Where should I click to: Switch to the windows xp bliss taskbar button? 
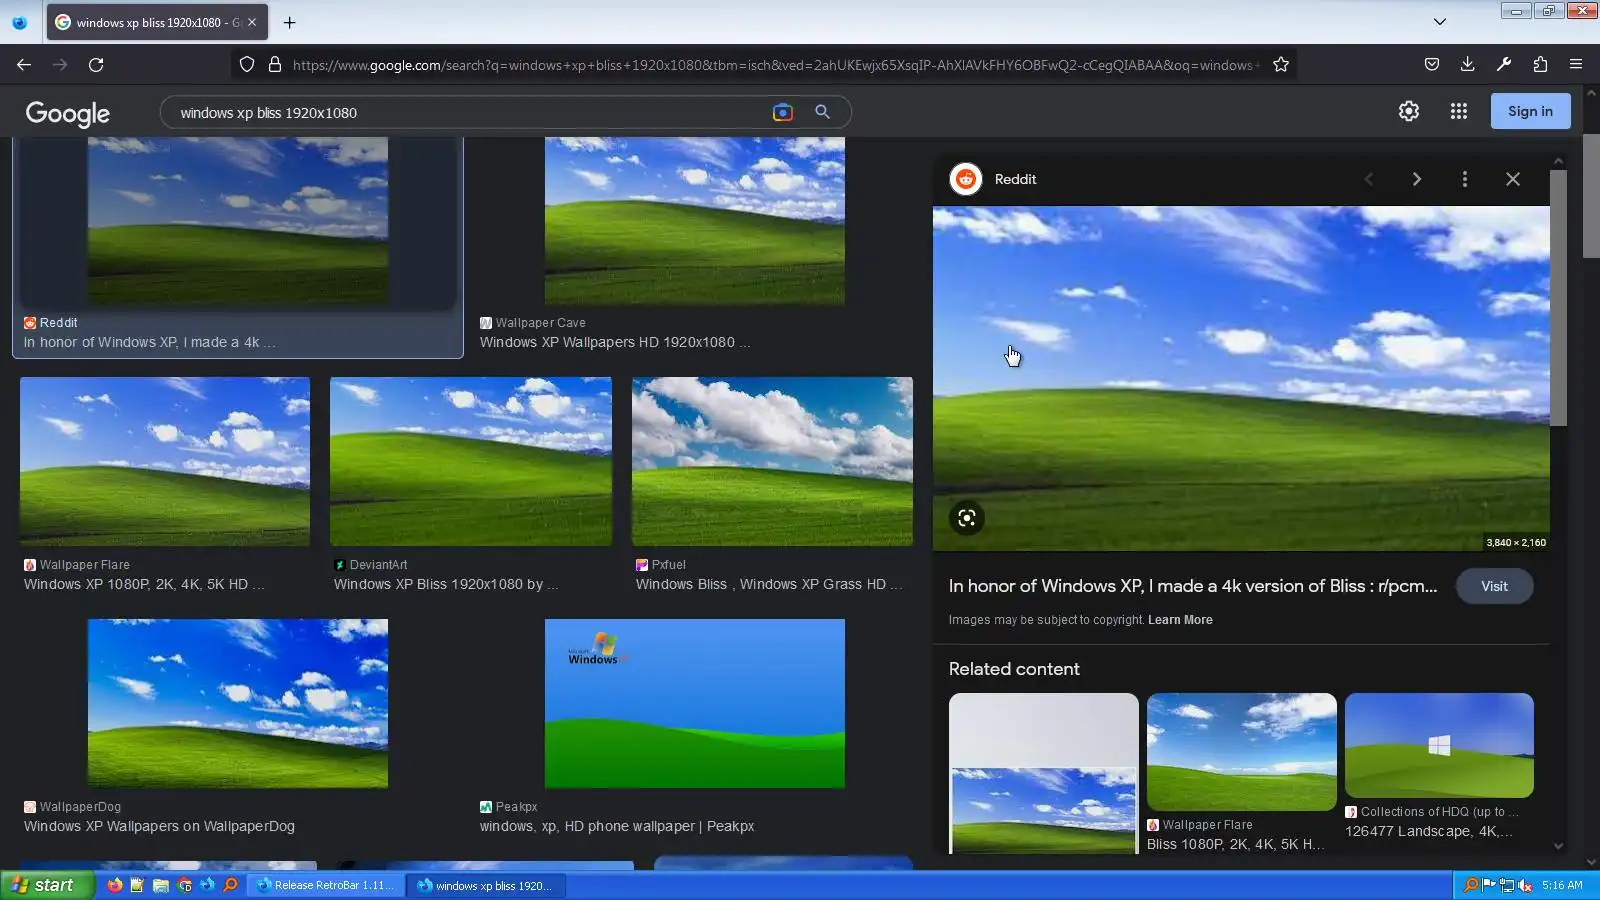486,885
